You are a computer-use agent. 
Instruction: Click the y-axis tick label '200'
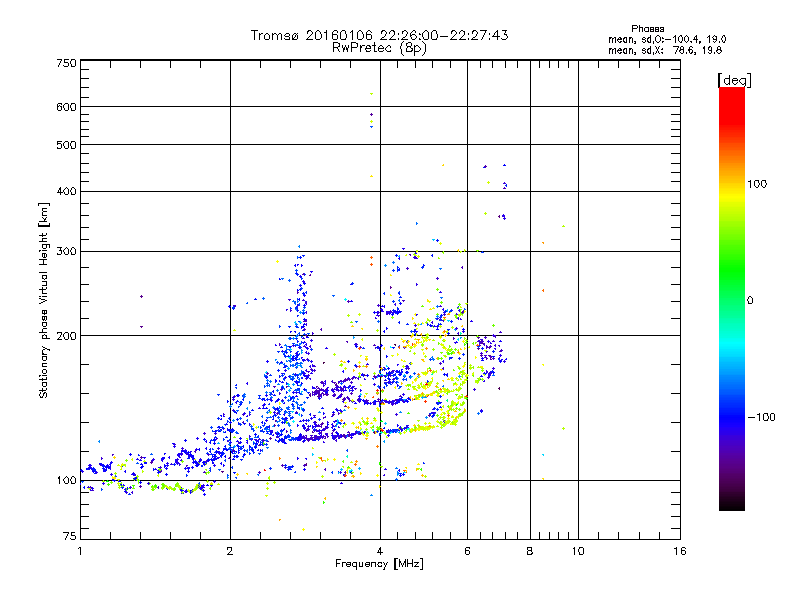point(66,336)
